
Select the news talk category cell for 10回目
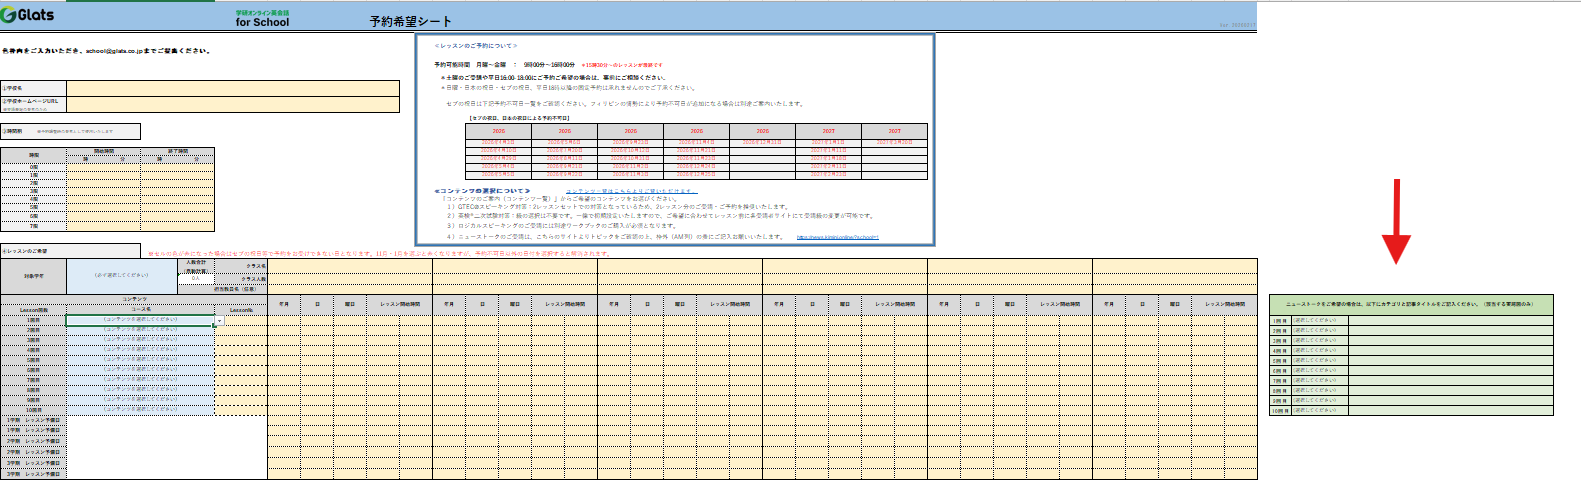1320,411
